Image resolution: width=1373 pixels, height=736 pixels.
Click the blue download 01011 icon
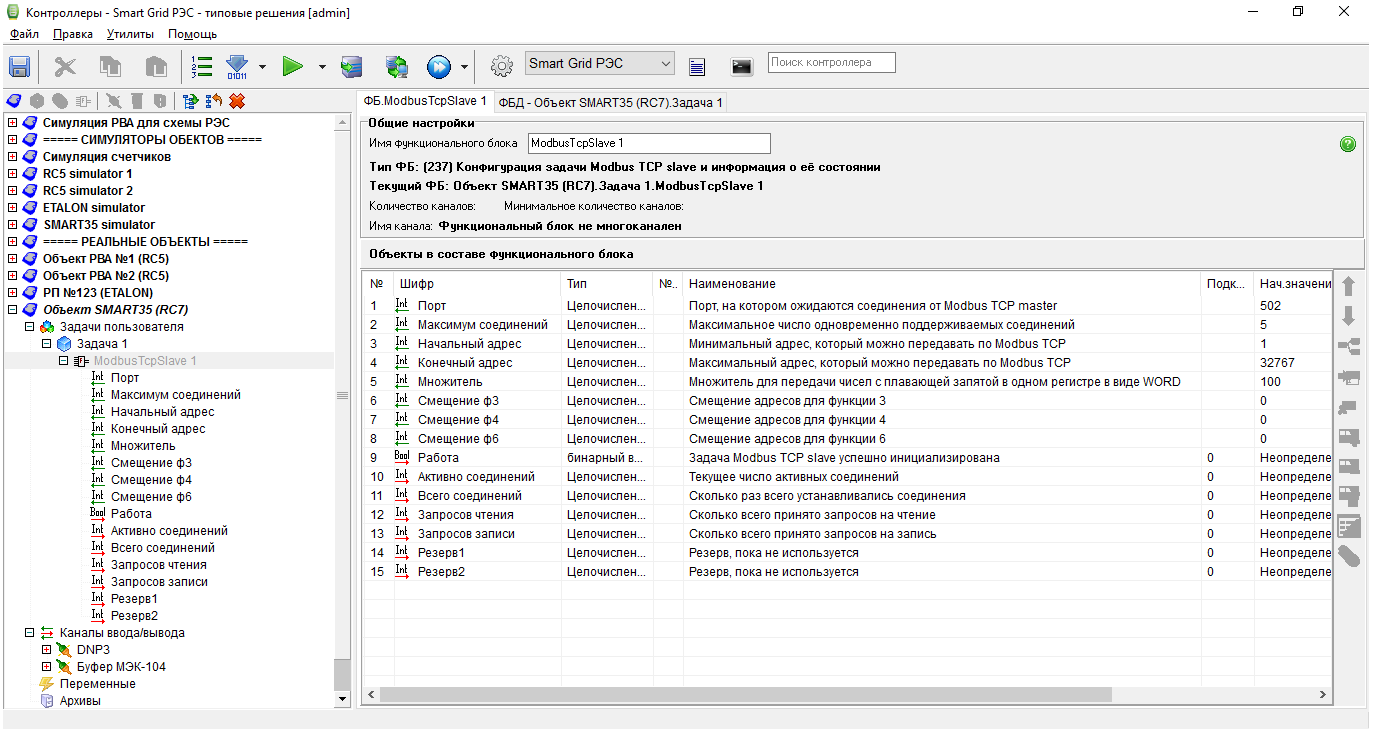237,66
